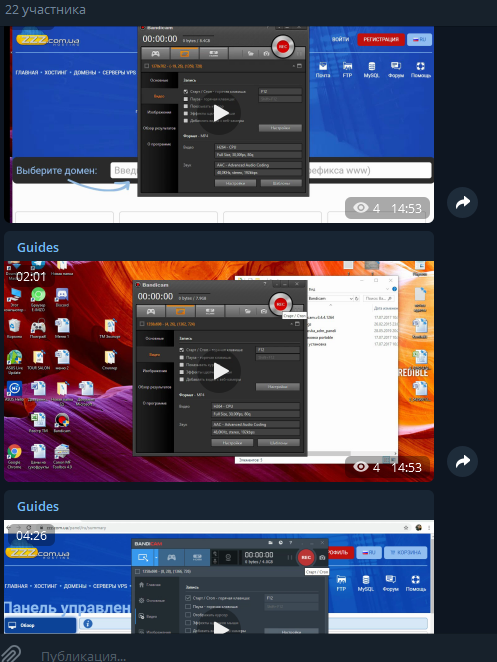Click the 02:01 duration badge
Image resolution: width=497 pixels, height=662 pixels.
31,277
